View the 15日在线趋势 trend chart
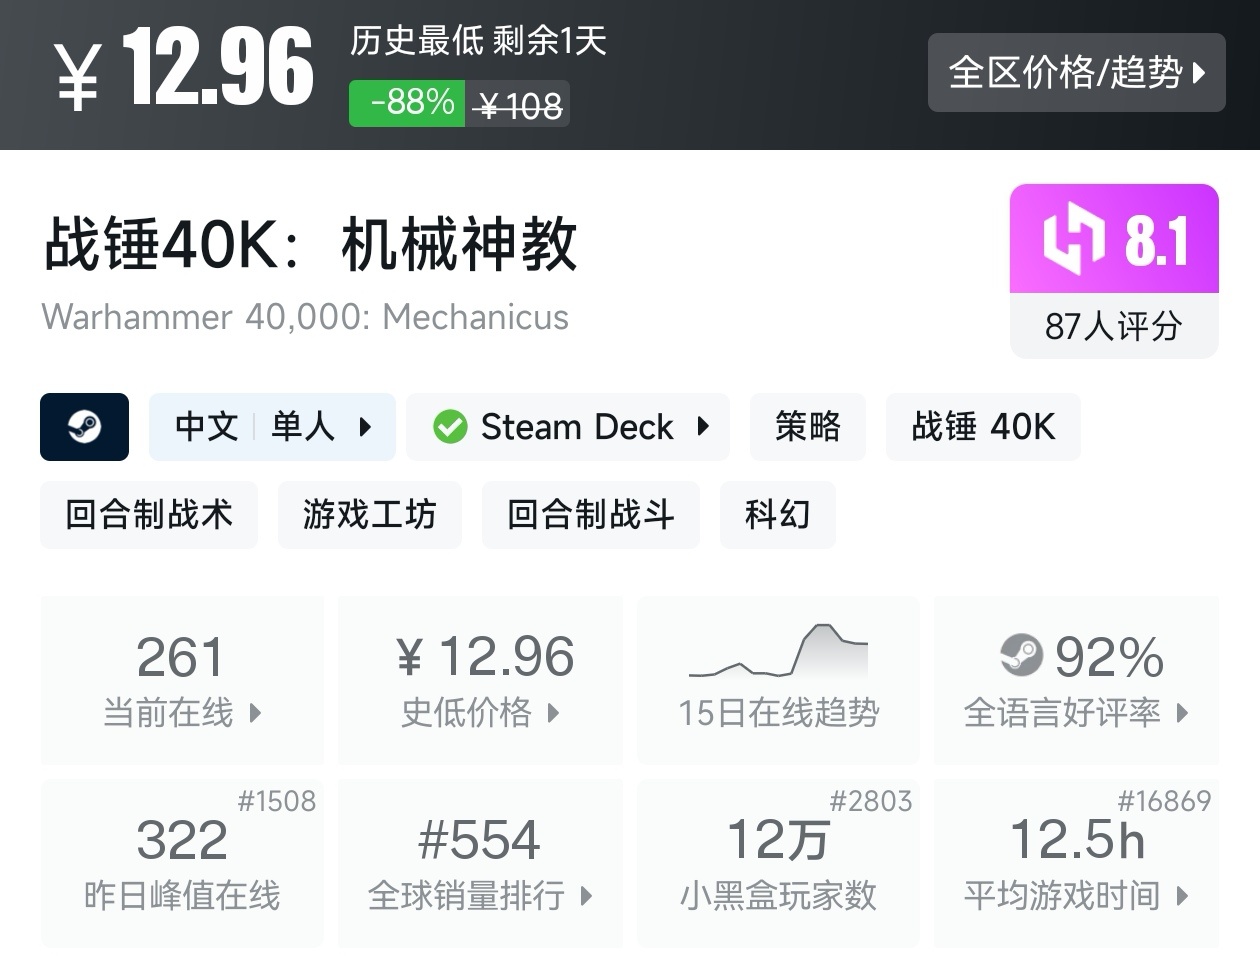 point(778,680)
